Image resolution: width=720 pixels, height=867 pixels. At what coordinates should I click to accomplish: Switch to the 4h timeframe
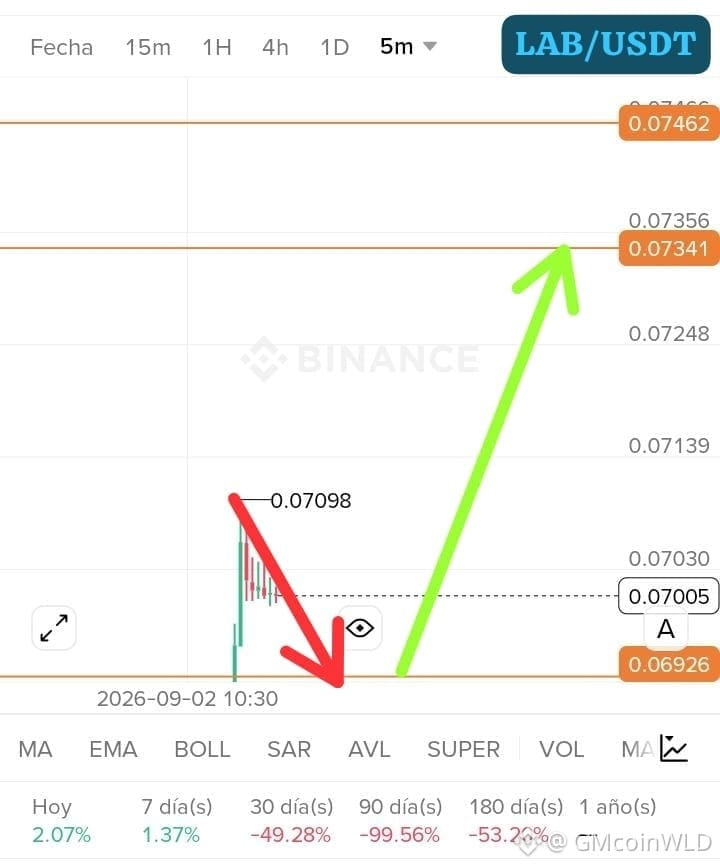275,47
